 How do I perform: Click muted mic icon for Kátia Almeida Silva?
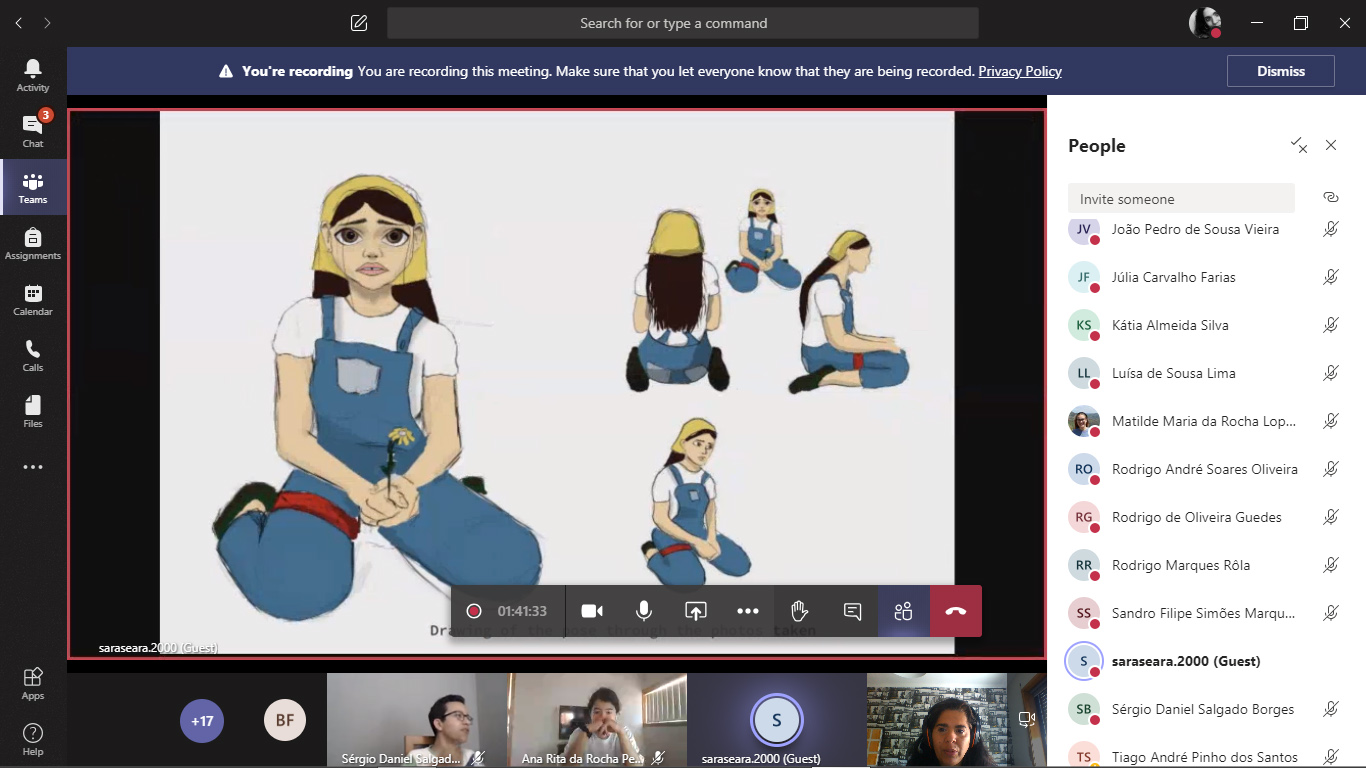[x=1330, y=325]
